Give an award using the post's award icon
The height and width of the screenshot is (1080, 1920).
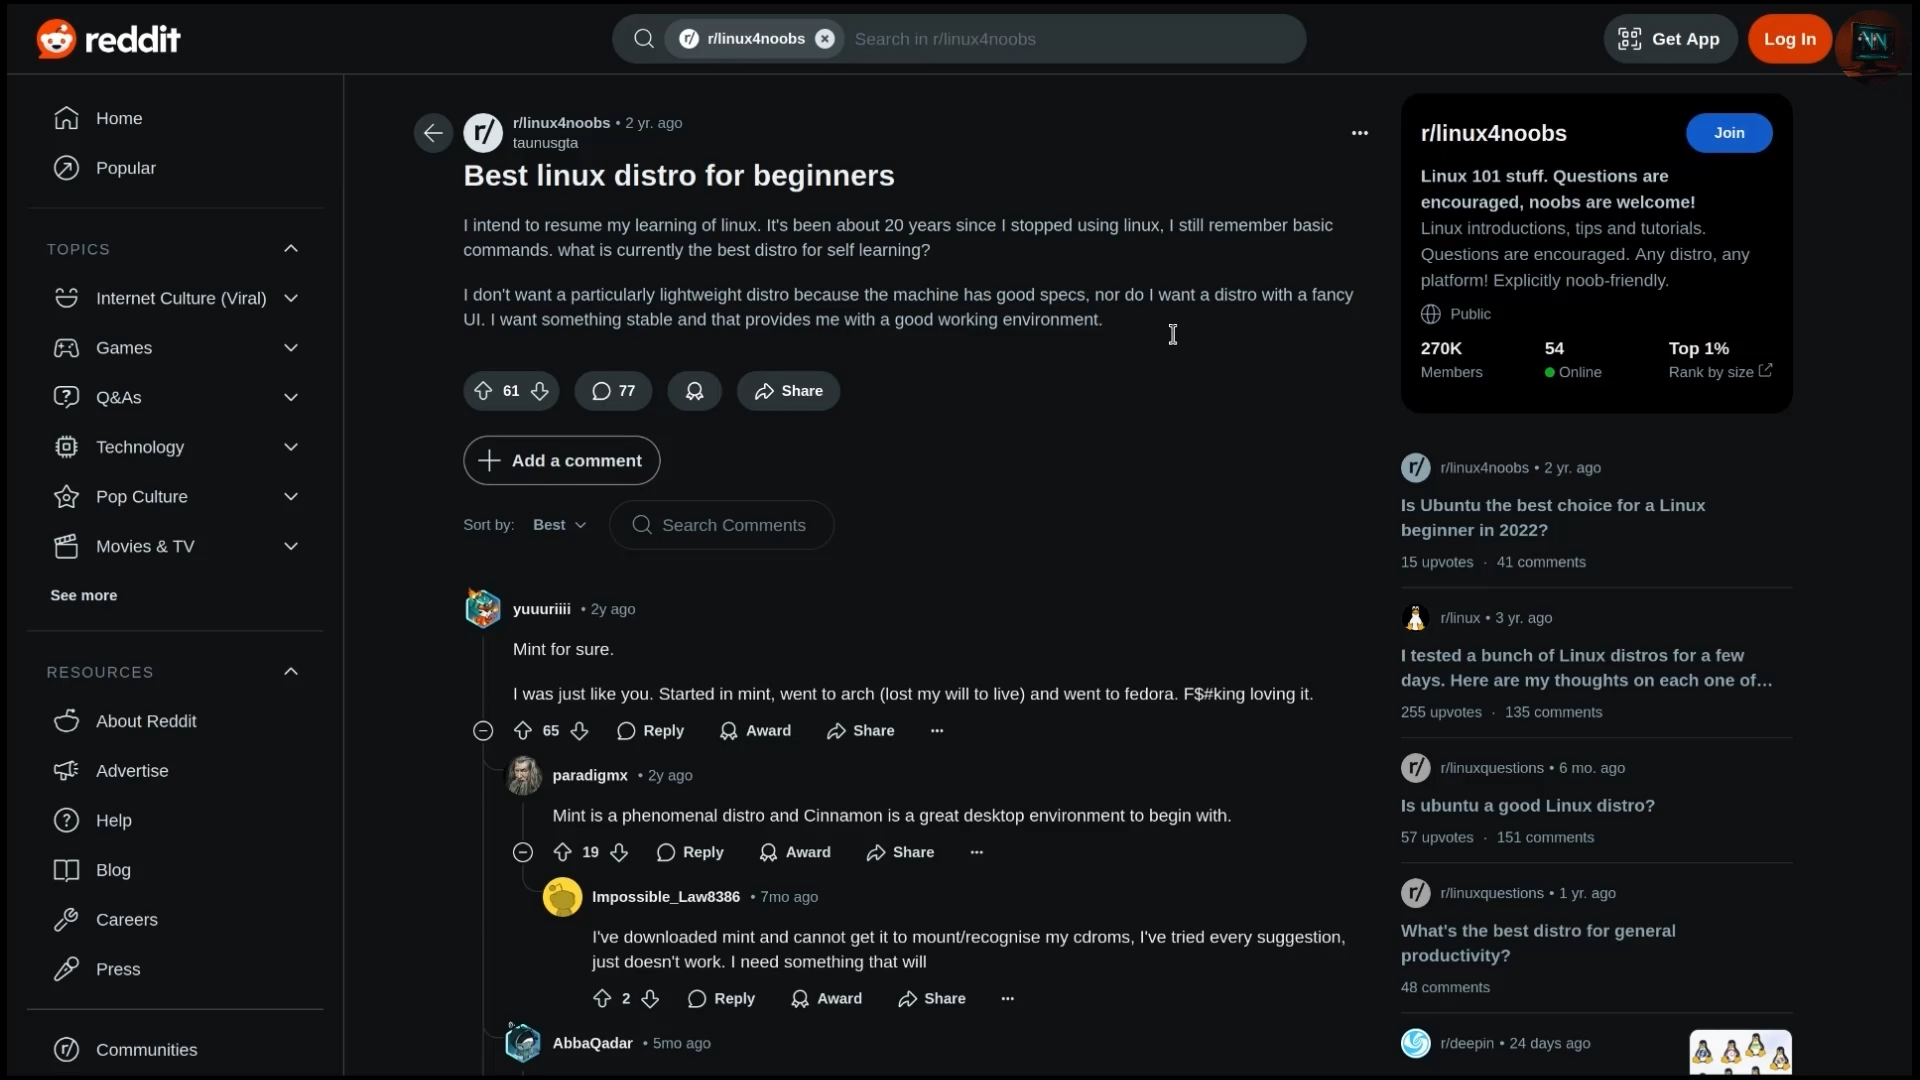coord(694,391)
